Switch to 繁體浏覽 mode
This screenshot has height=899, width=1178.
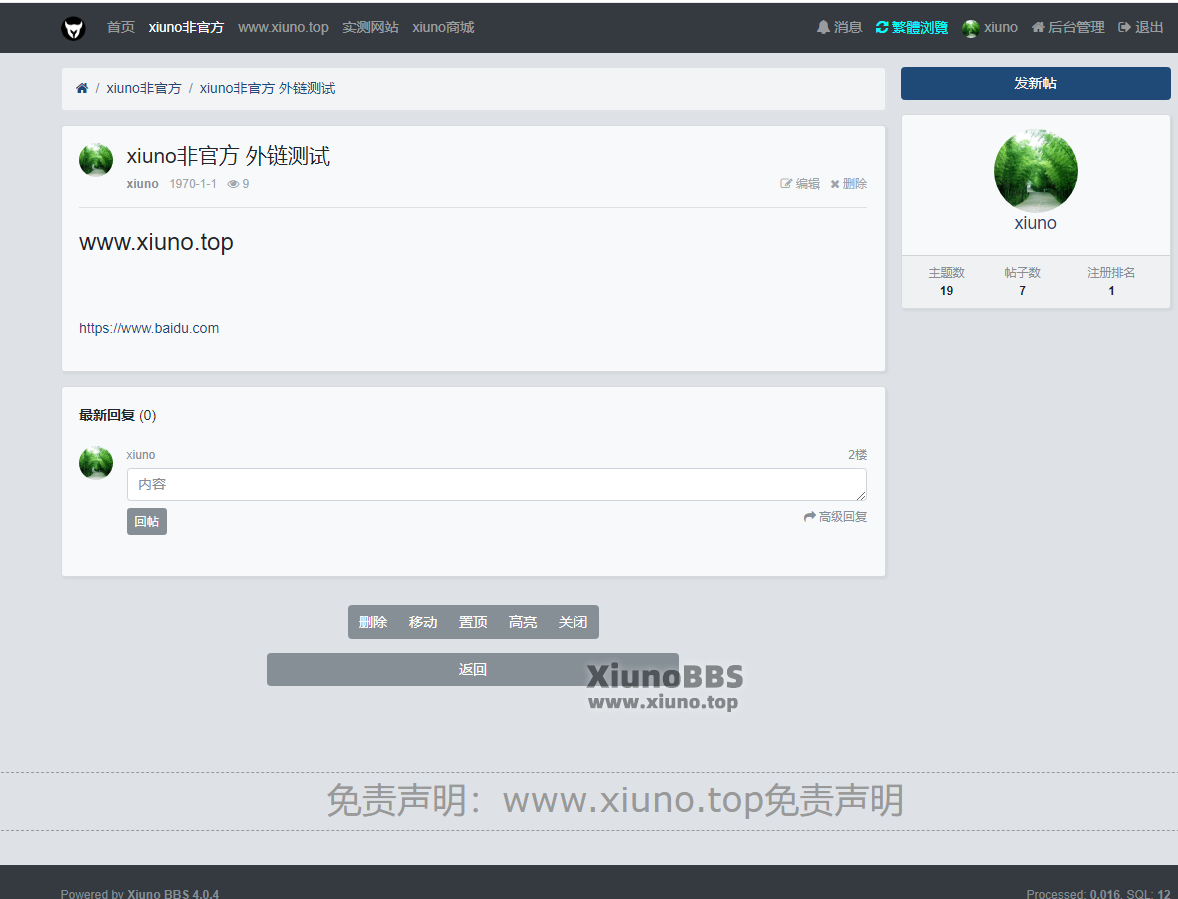[x=911, y=28]
